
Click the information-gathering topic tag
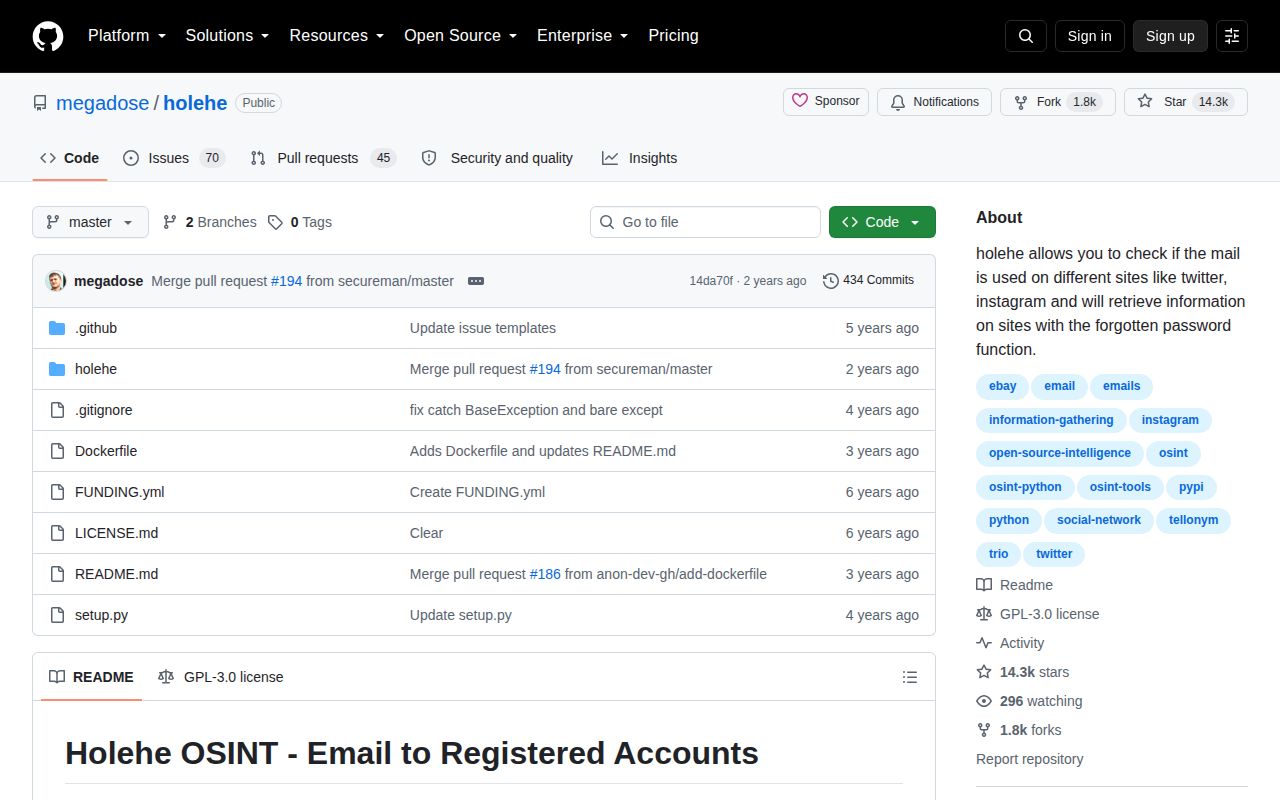pyautogui.click(x=1051, y=420)
